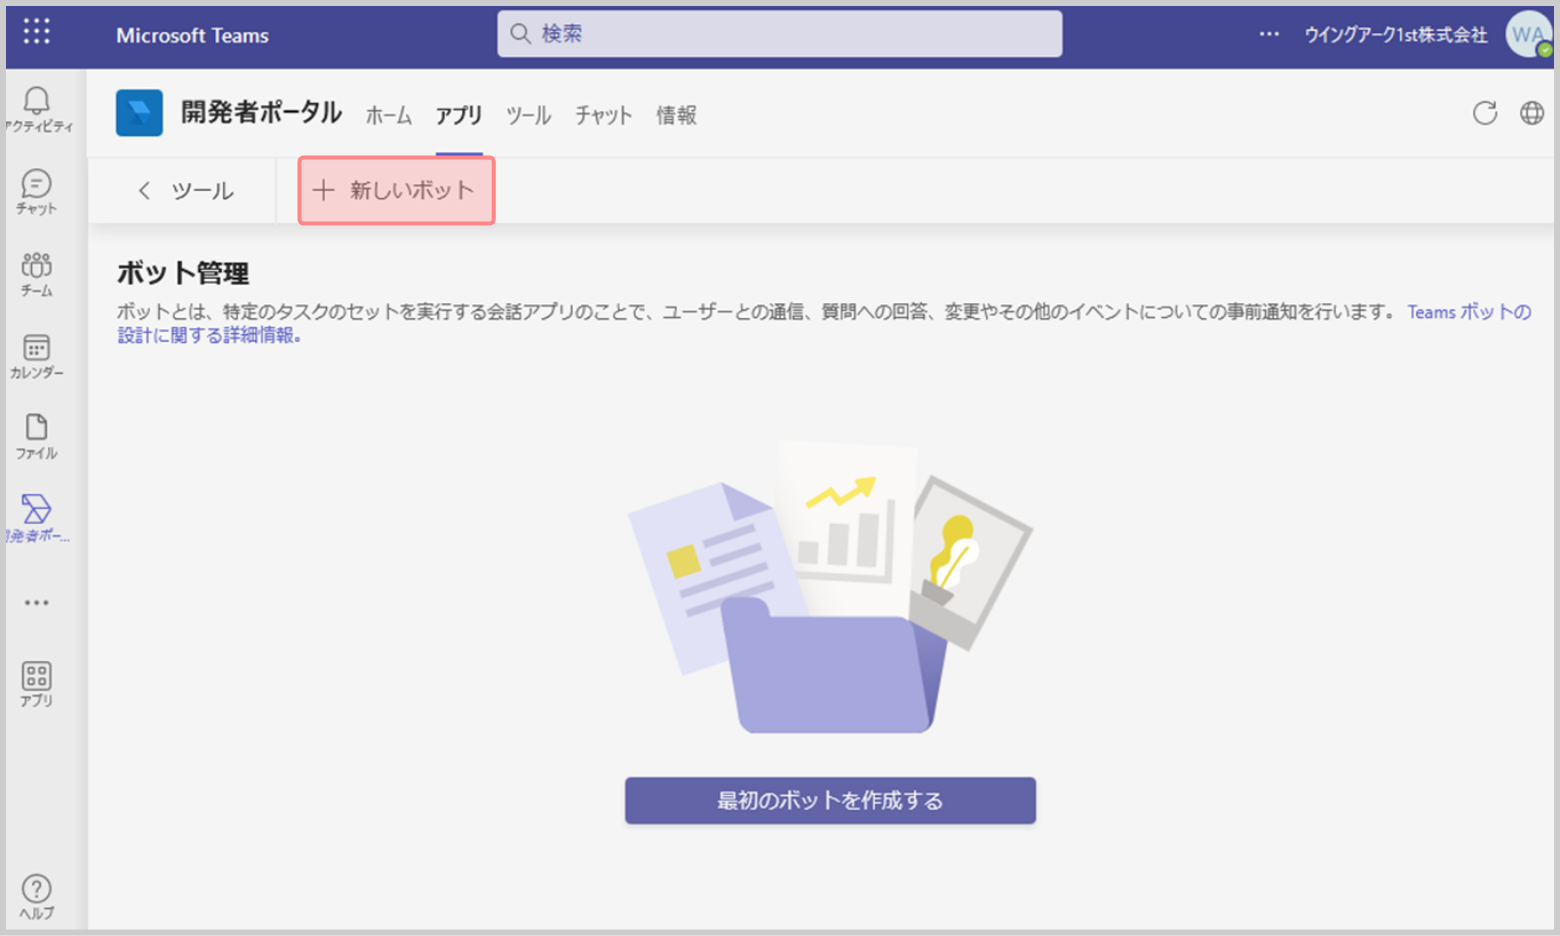Click the 新しいボット button
The height and width of the screenshot is (936, 1560).
[396, 191]
